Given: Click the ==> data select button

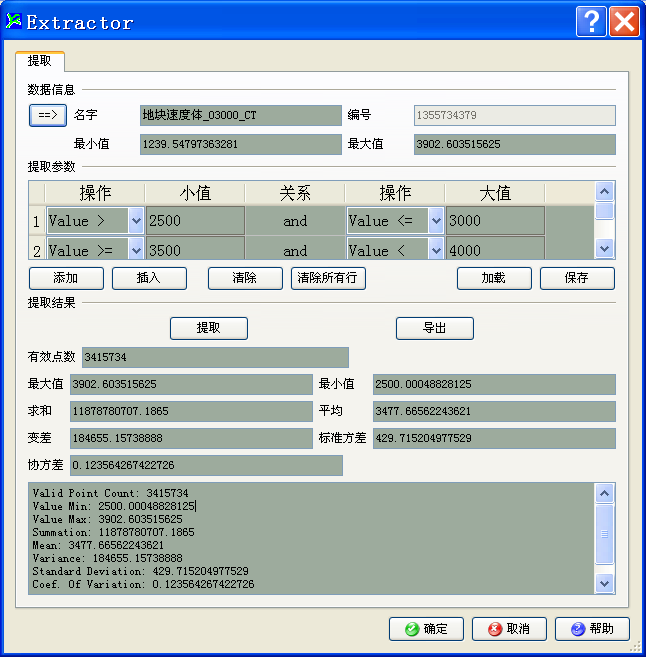Looking at the screenshot, I should pyautogui.click(x=48, y=115).
